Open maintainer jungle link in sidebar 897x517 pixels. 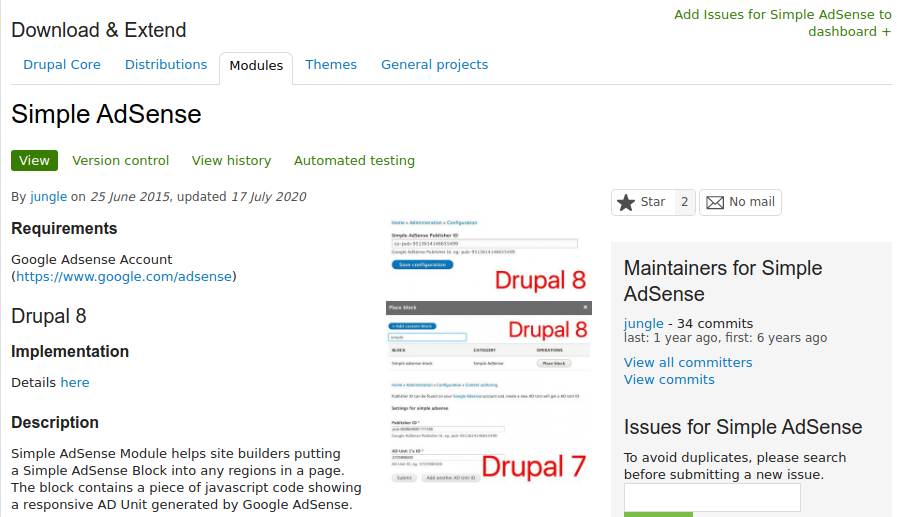coord(644,324)
